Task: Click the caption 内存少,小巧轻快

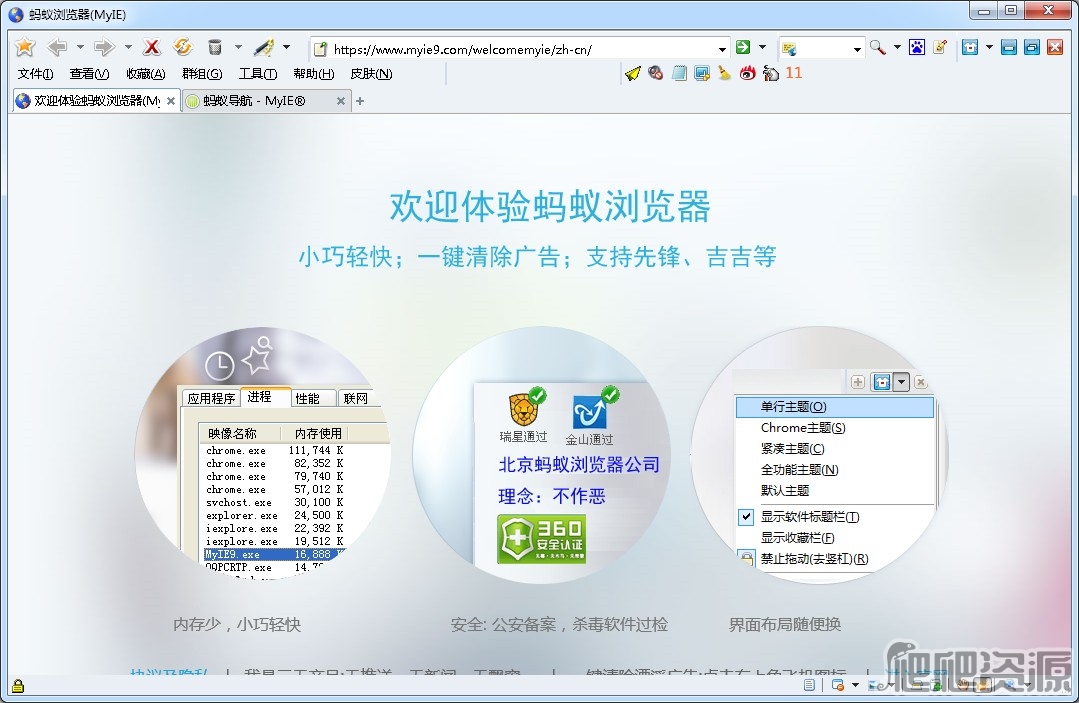Action: [237, 625]
